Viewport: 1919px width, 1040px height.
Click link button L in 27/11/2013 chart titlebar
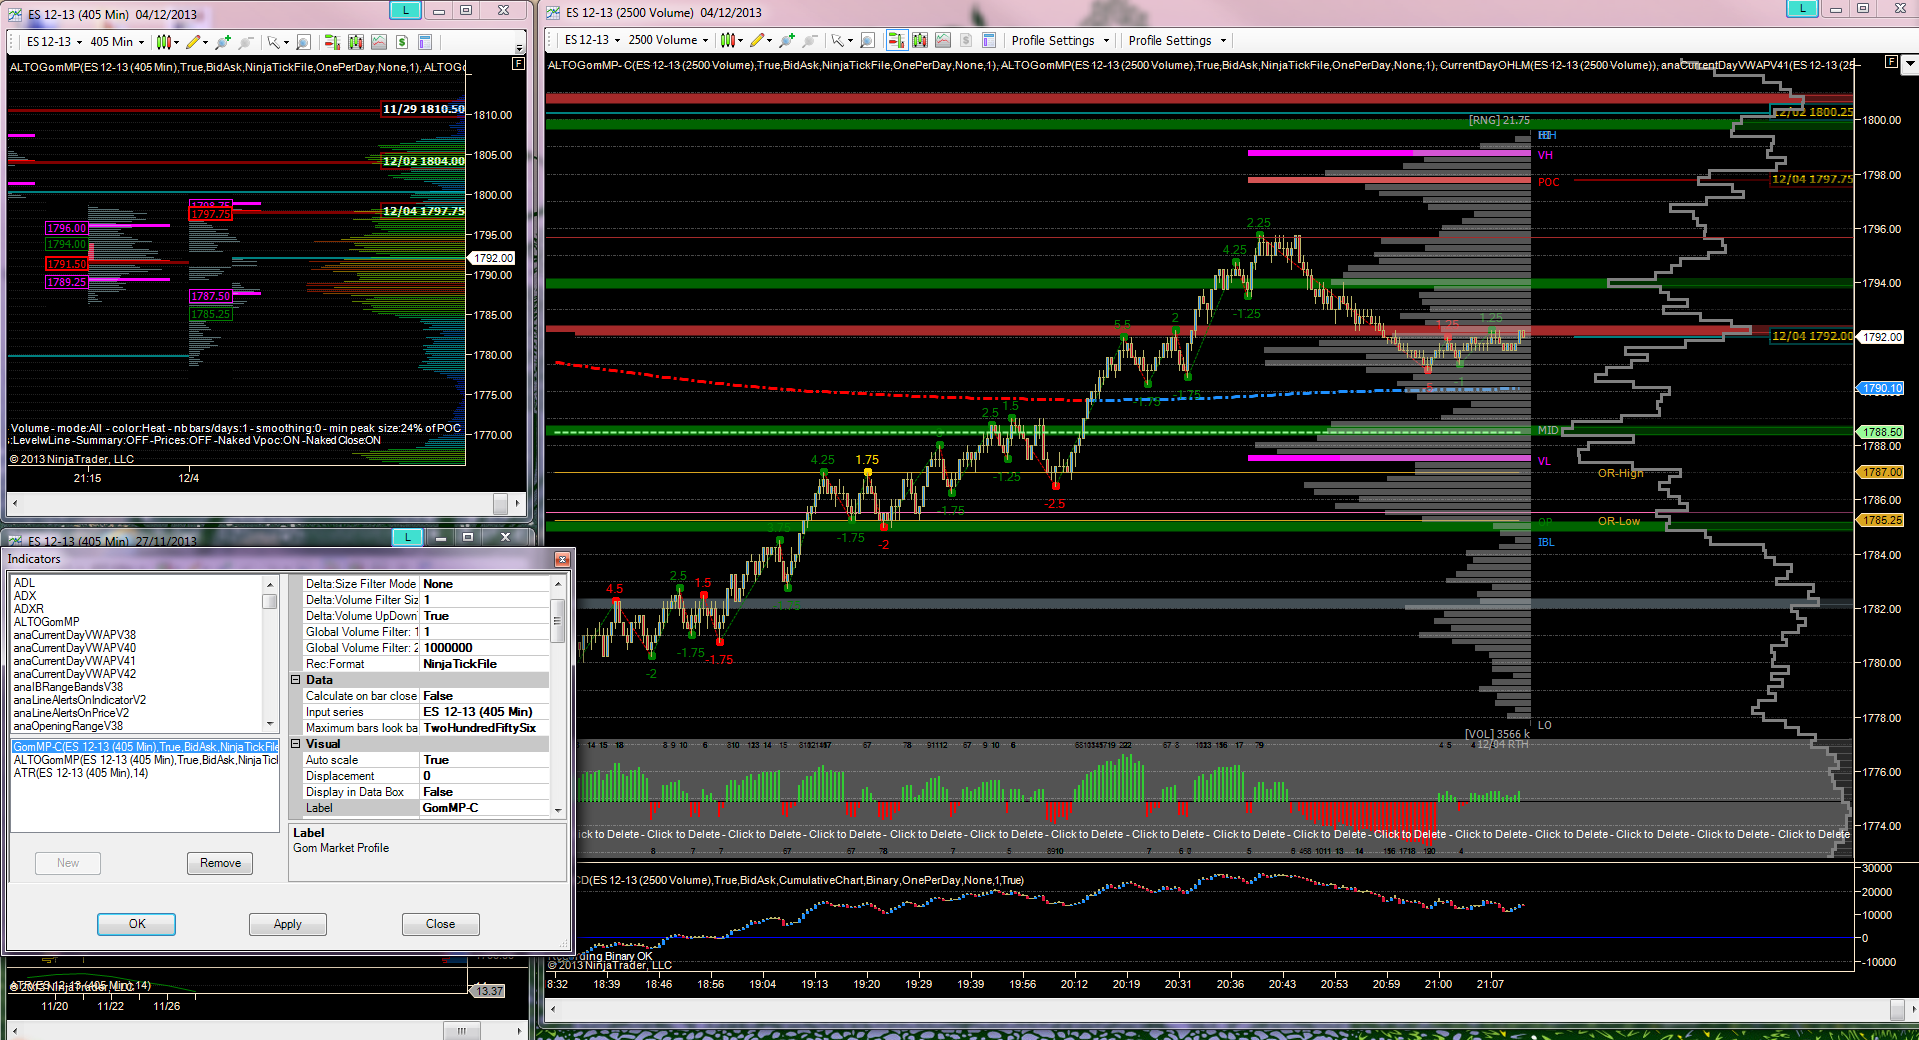click(407, 537)
